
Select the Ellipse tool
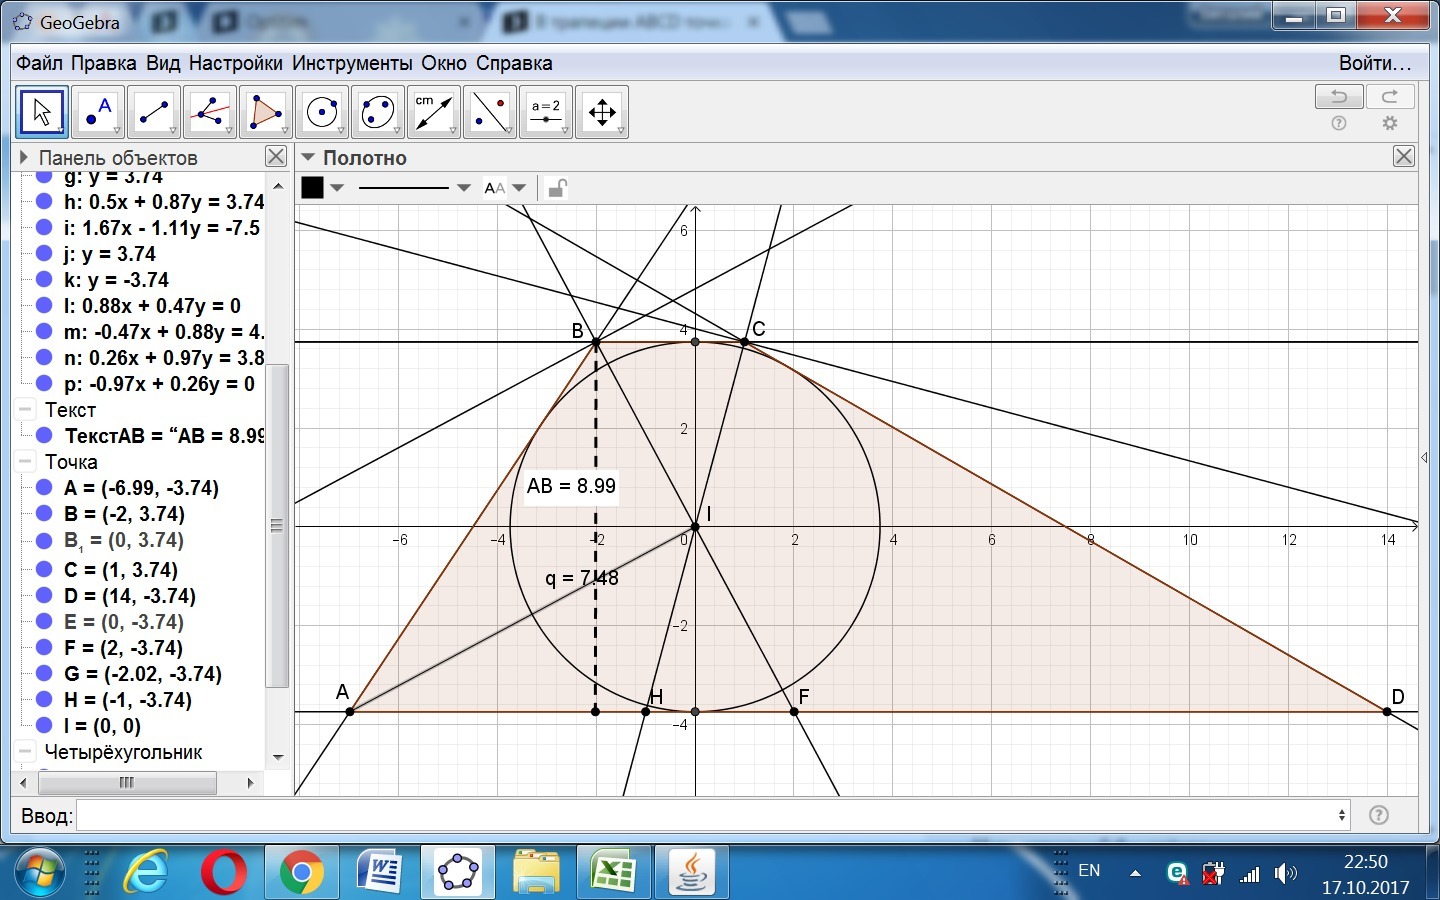pyautogui.click(x=378, y=112)
